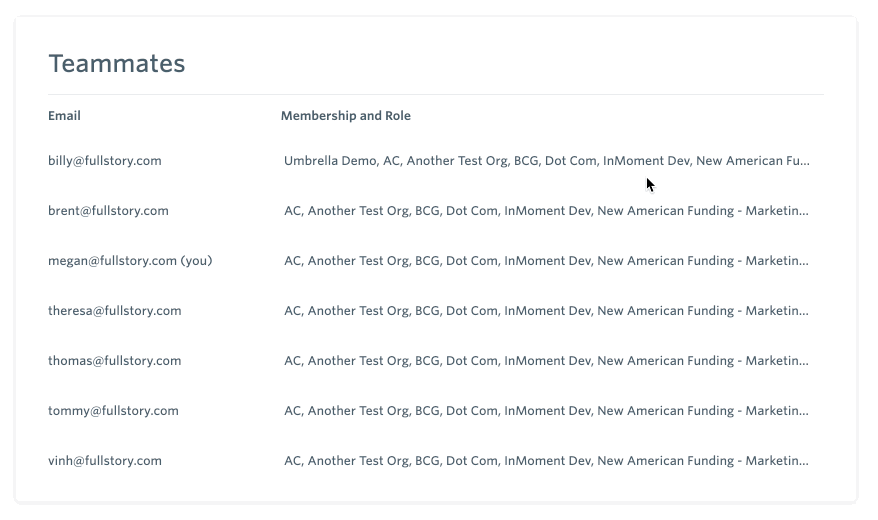Click ellipsis ending billy's membership row

click(x=805, y=164)
